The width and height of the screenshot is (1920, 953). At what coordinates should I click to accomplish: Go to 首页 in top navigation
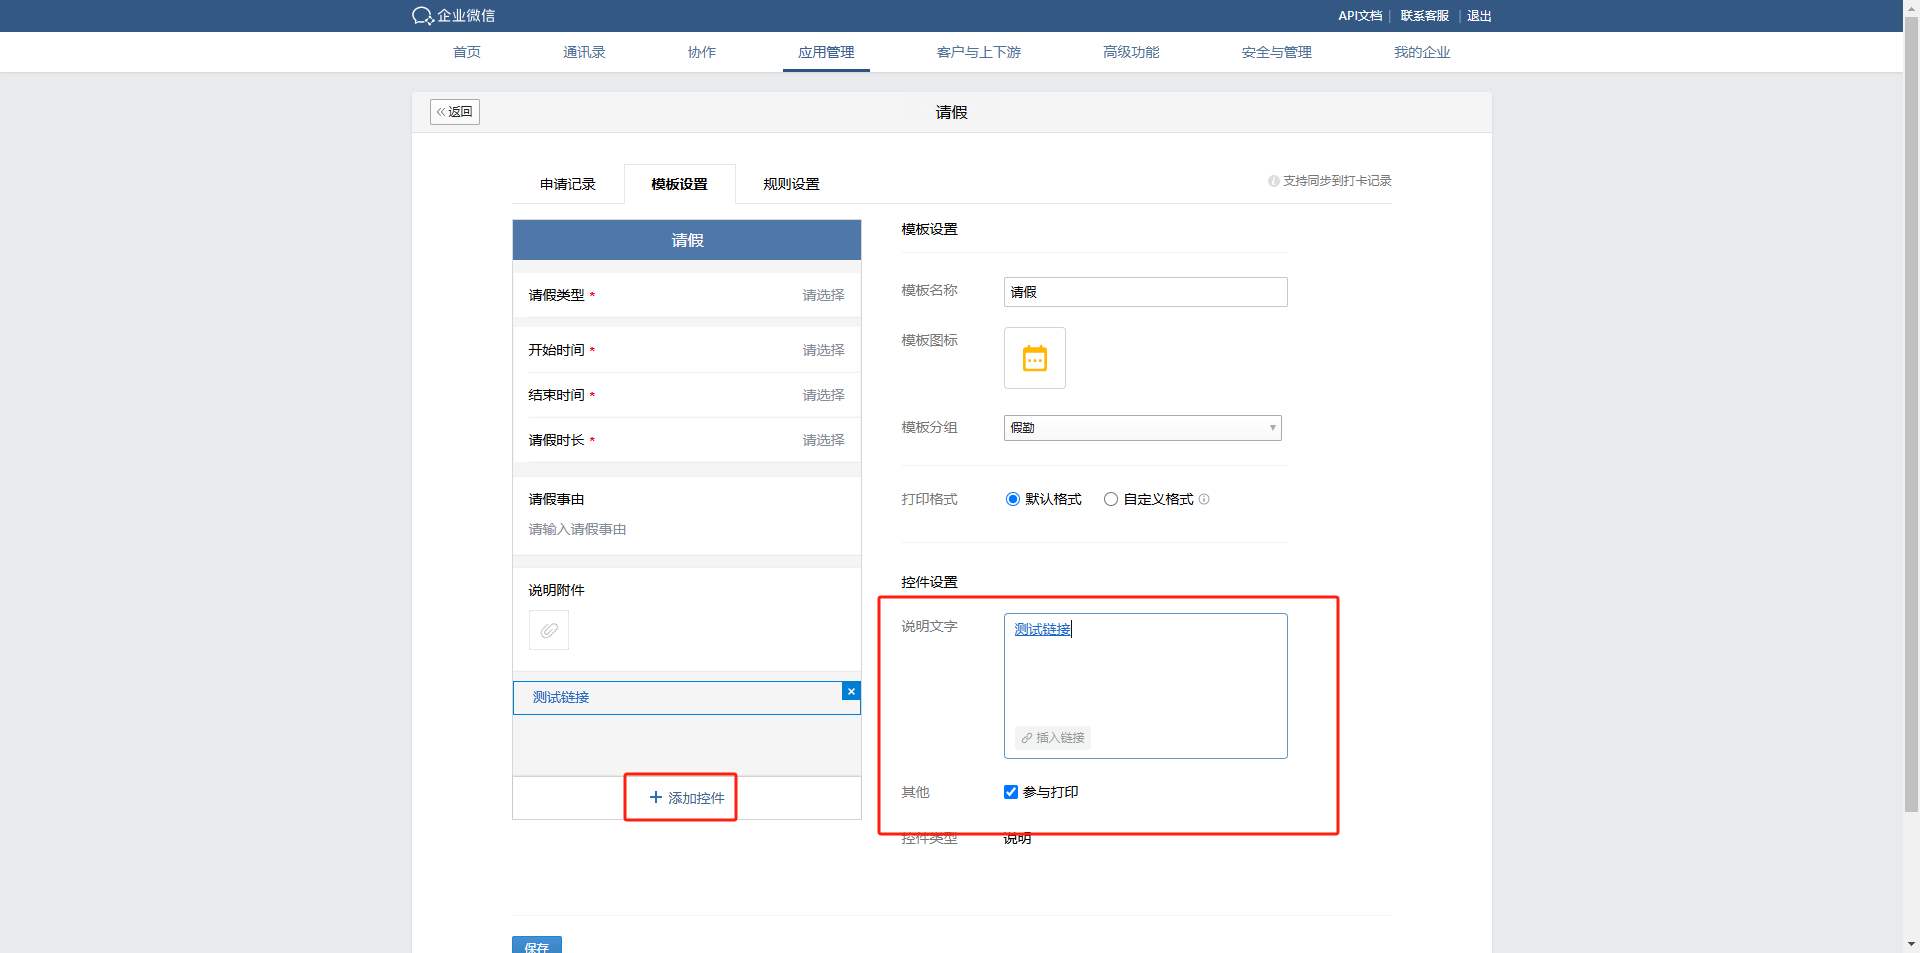click(467, 52)
